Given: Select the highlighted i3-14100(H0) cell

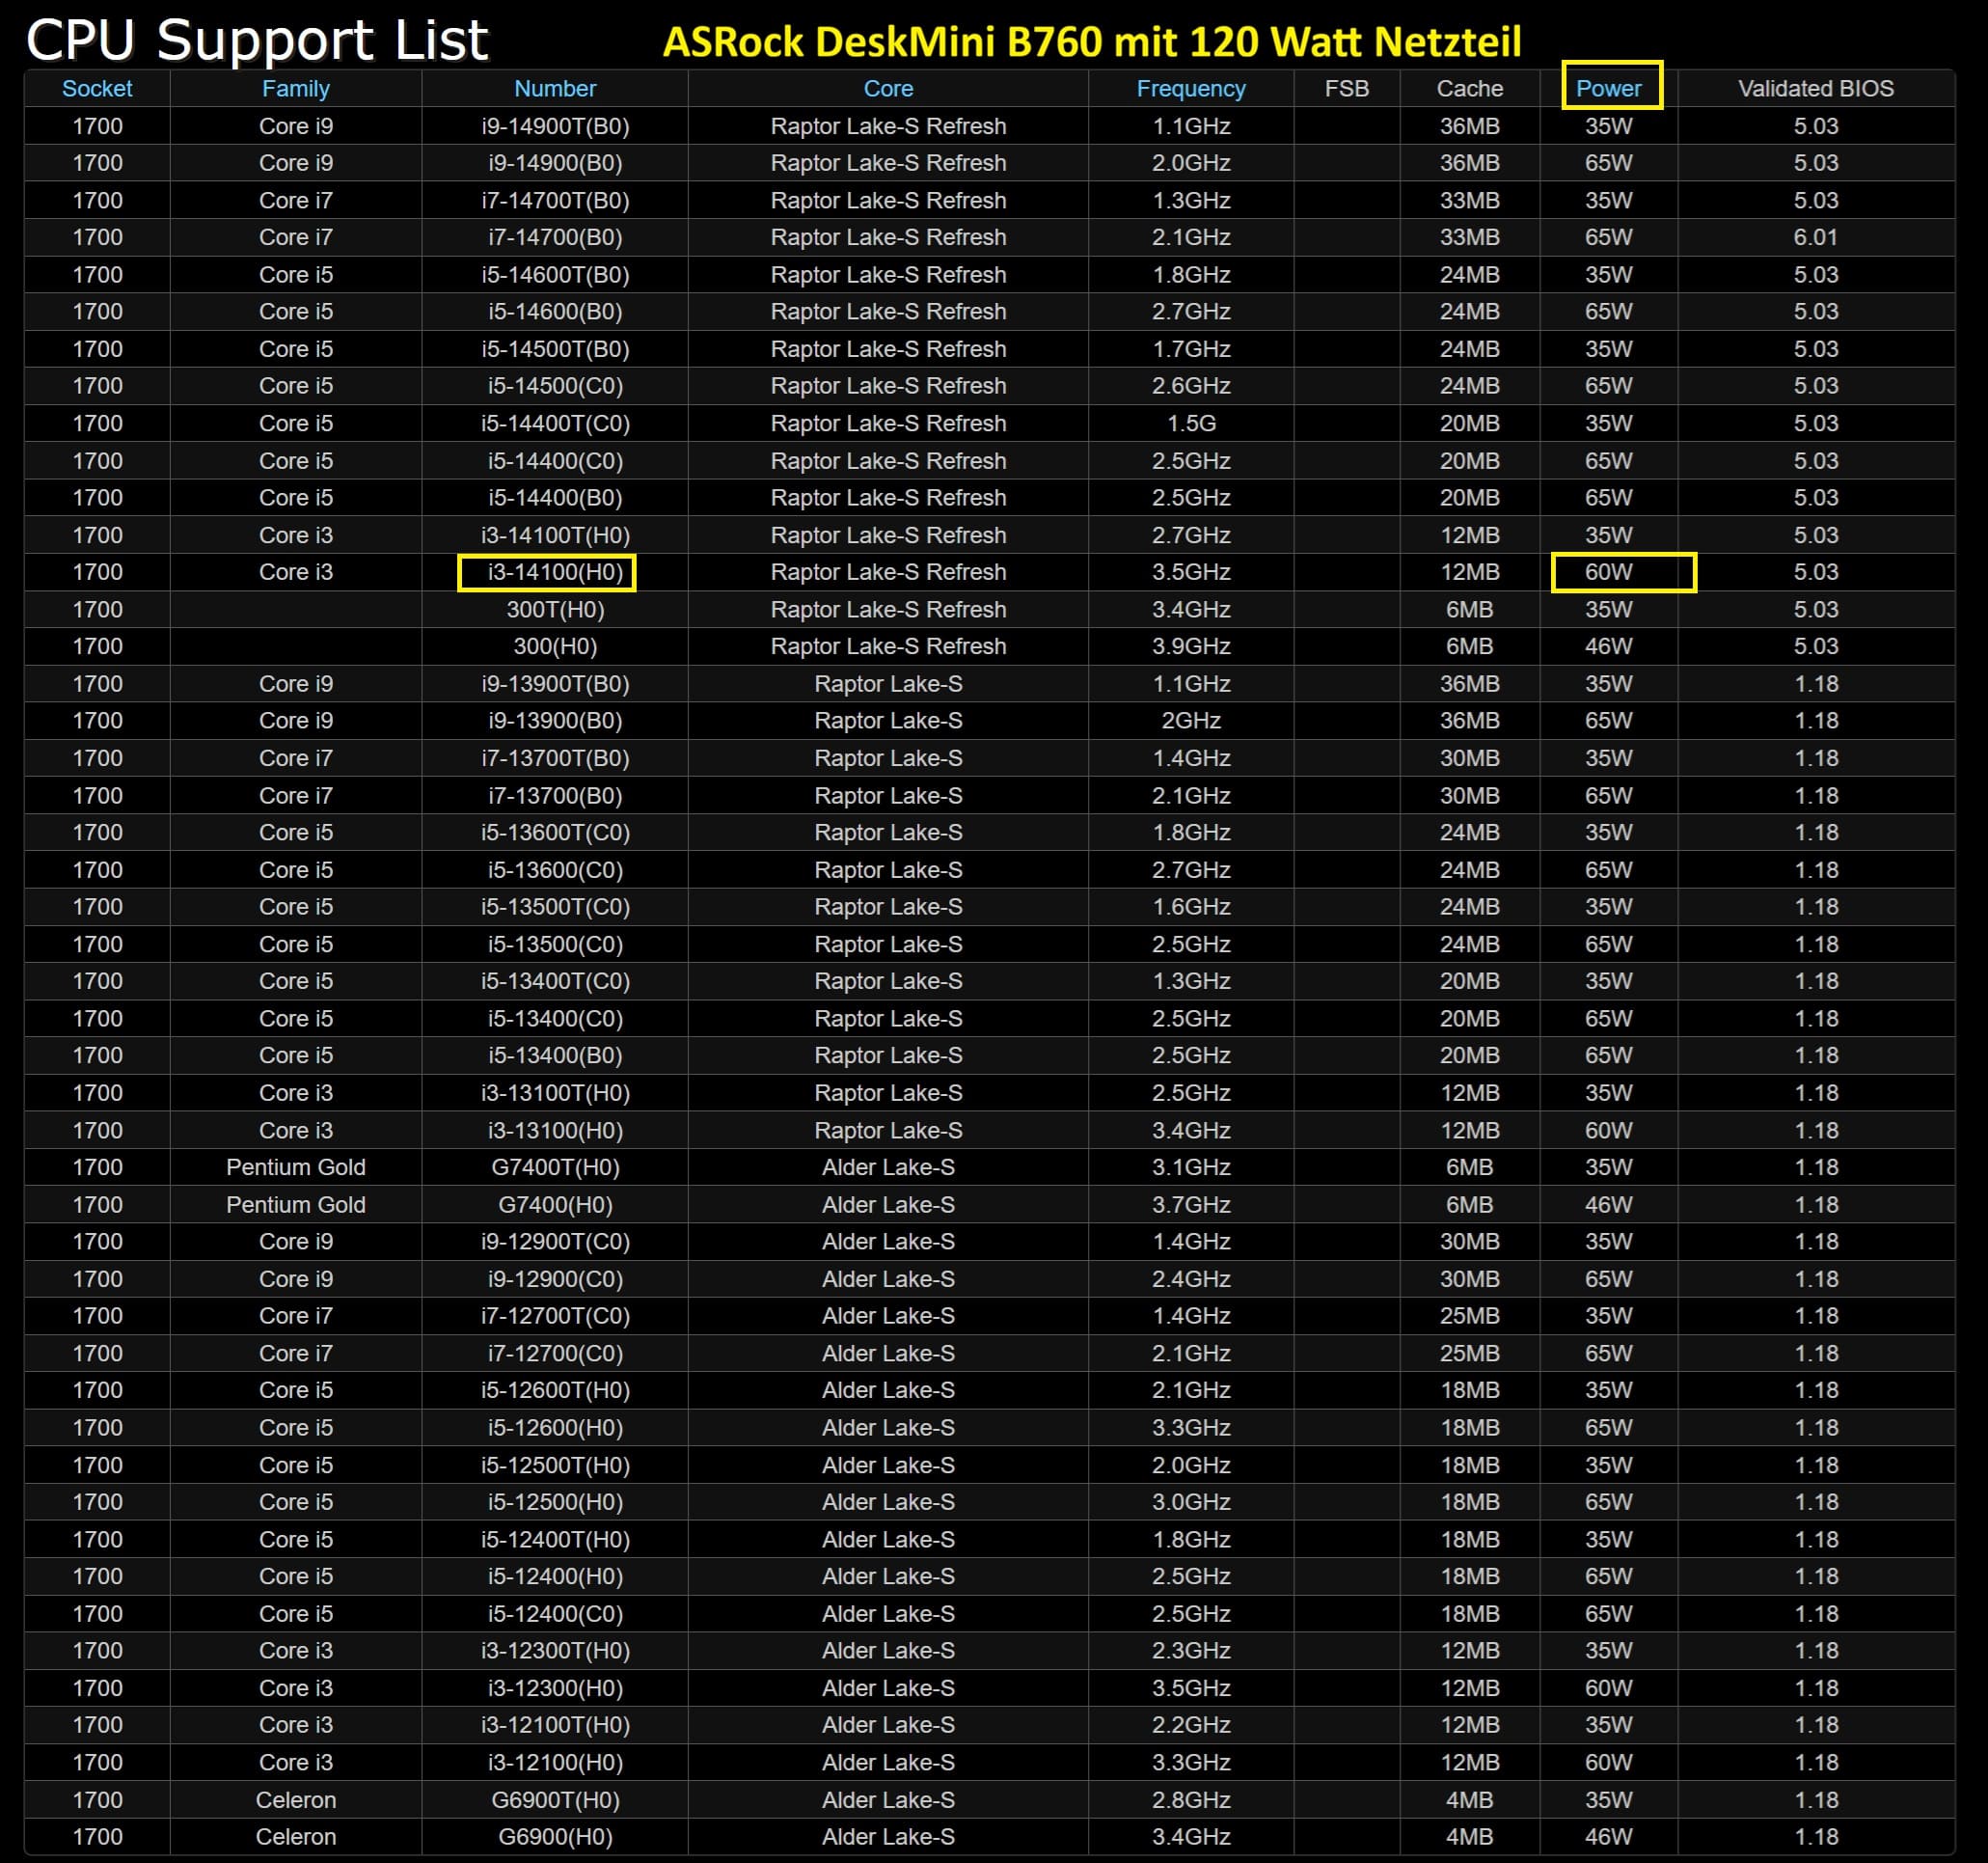Looking at the screenshot, I should point(554,572).
